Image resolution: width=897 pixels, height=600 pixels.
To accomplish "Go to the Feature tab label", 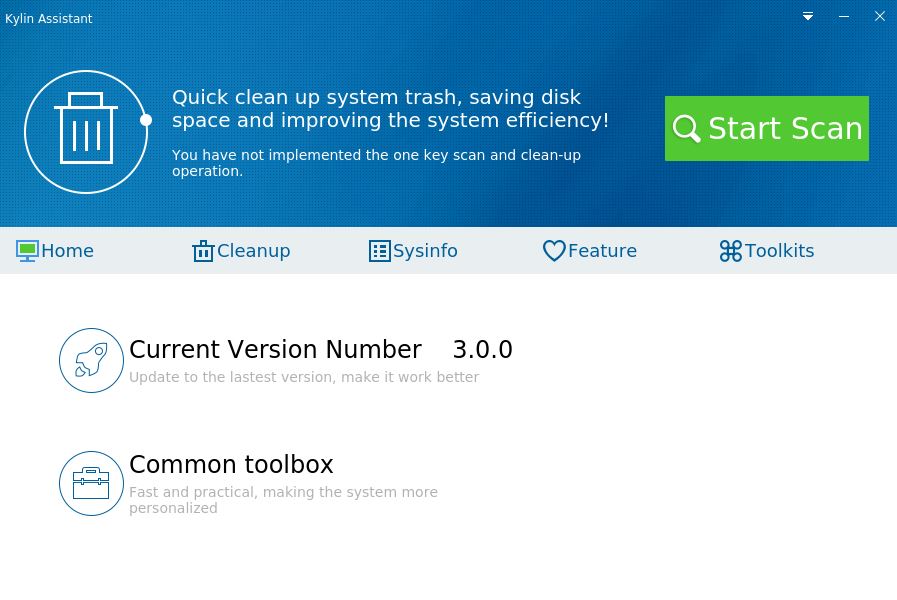I will [602, 251].
